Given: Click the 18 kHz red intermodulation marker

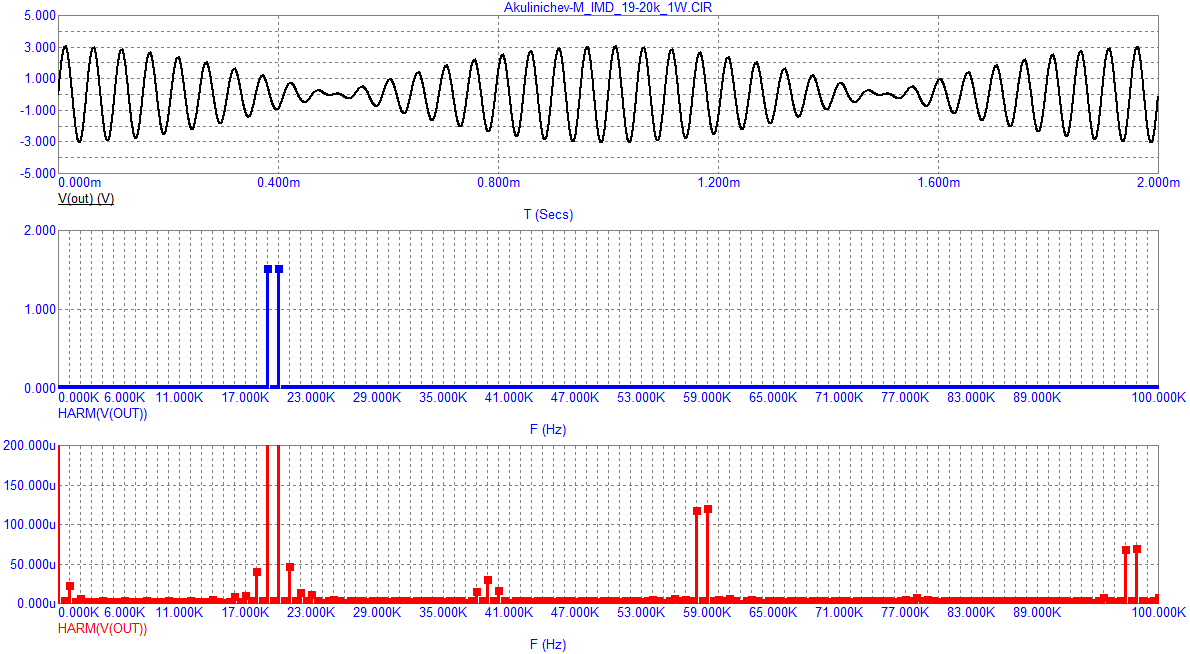Looking at the screenshot, I should [257, 572].
